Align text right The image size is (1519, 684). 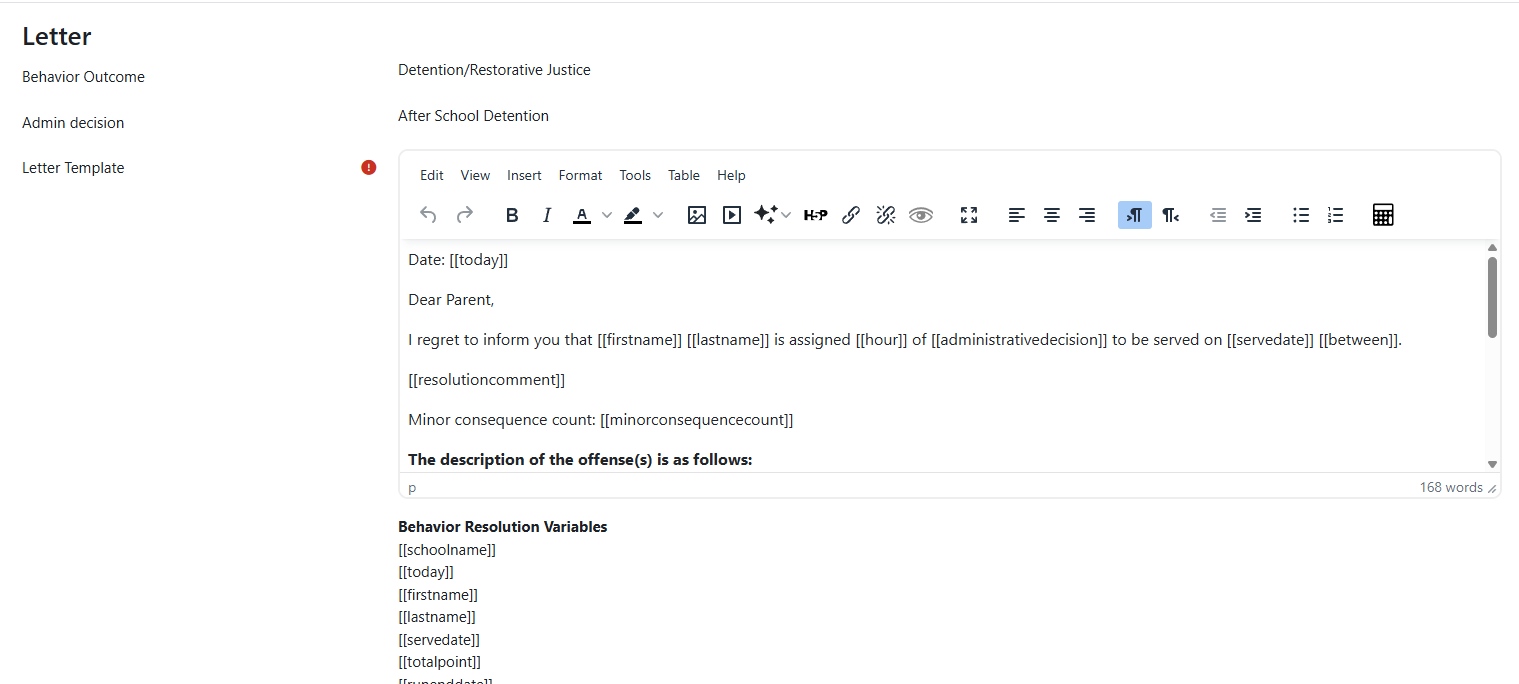(x=1087, y=215)
